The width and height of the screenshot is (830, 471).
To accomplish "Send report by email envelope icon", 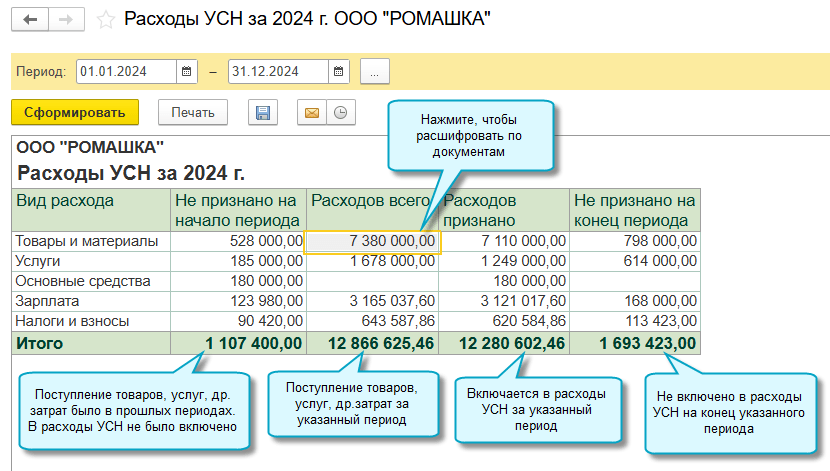I will [312, 113].
